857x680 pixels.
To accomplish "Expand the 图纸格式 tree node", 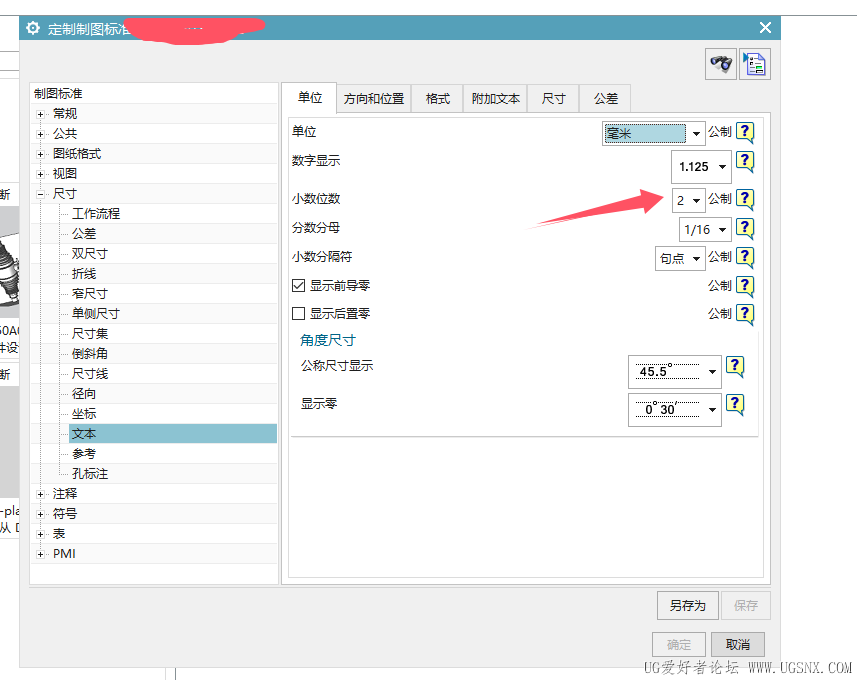I will pos(40,155).
